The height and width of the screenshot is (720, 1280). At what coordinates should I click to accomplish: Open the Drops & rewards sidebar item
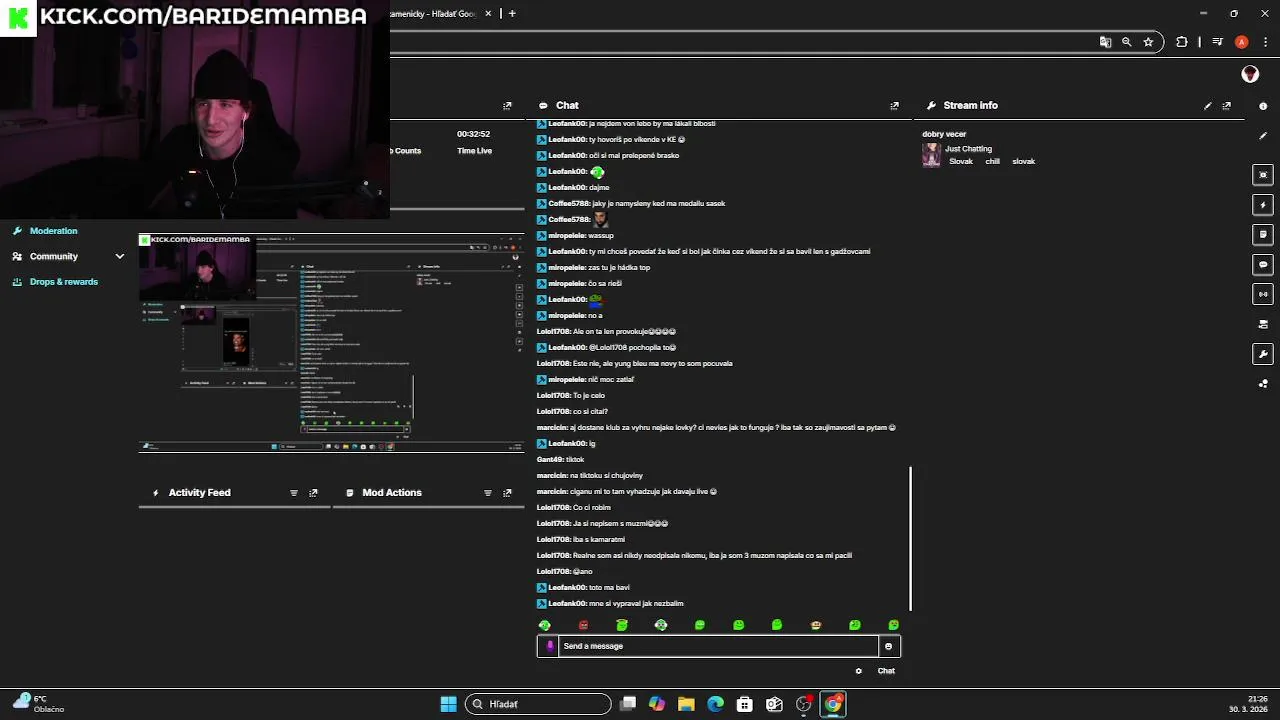(x=55, y=282)
